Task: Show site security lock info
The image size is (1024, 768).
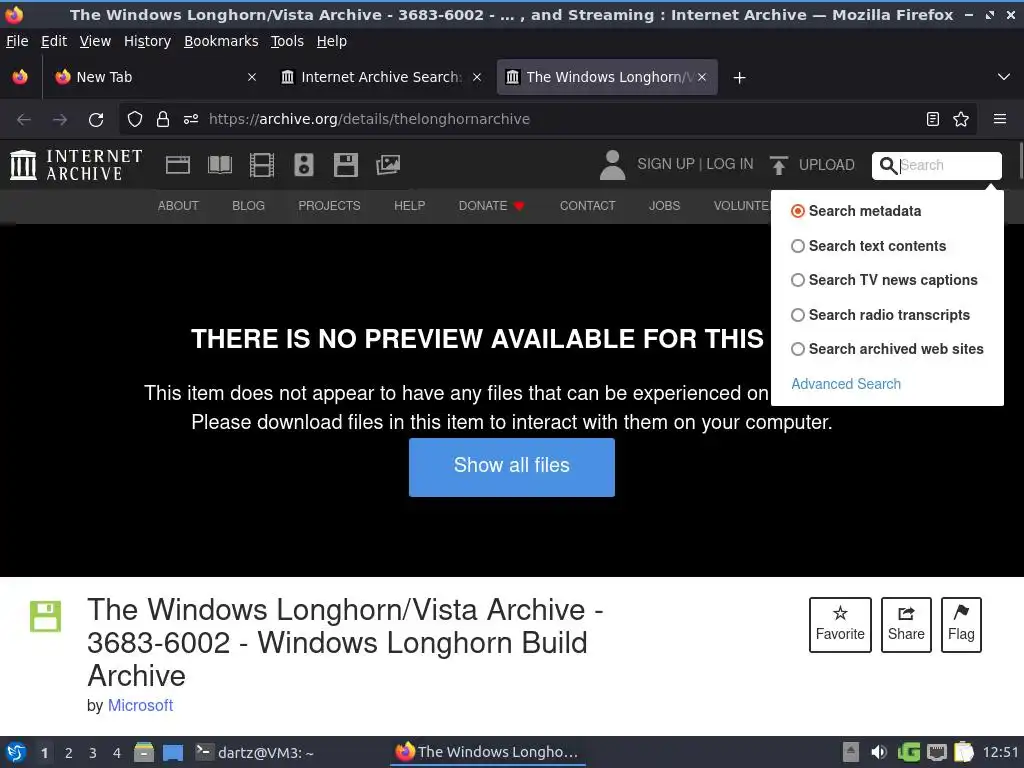Action: coord(163,119)
